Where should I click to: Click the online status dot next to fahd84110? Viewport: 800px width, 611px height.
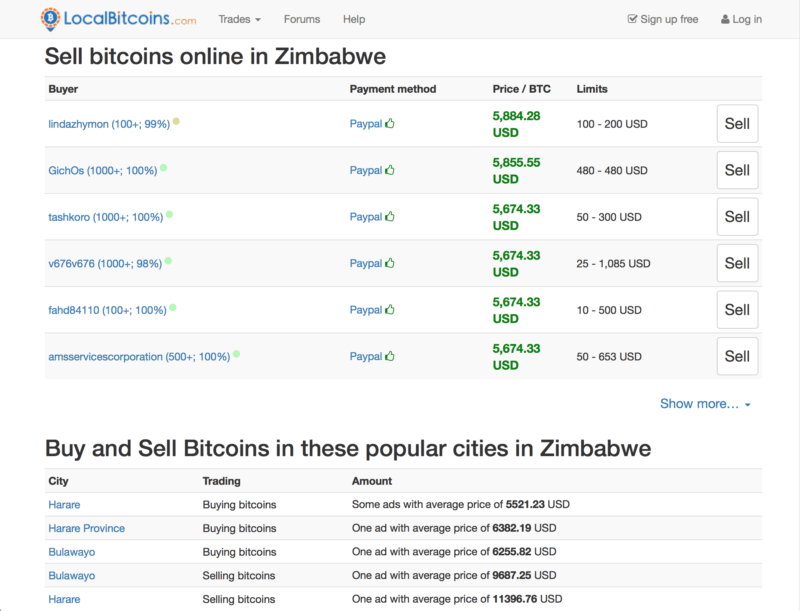[x=172, y=308]
